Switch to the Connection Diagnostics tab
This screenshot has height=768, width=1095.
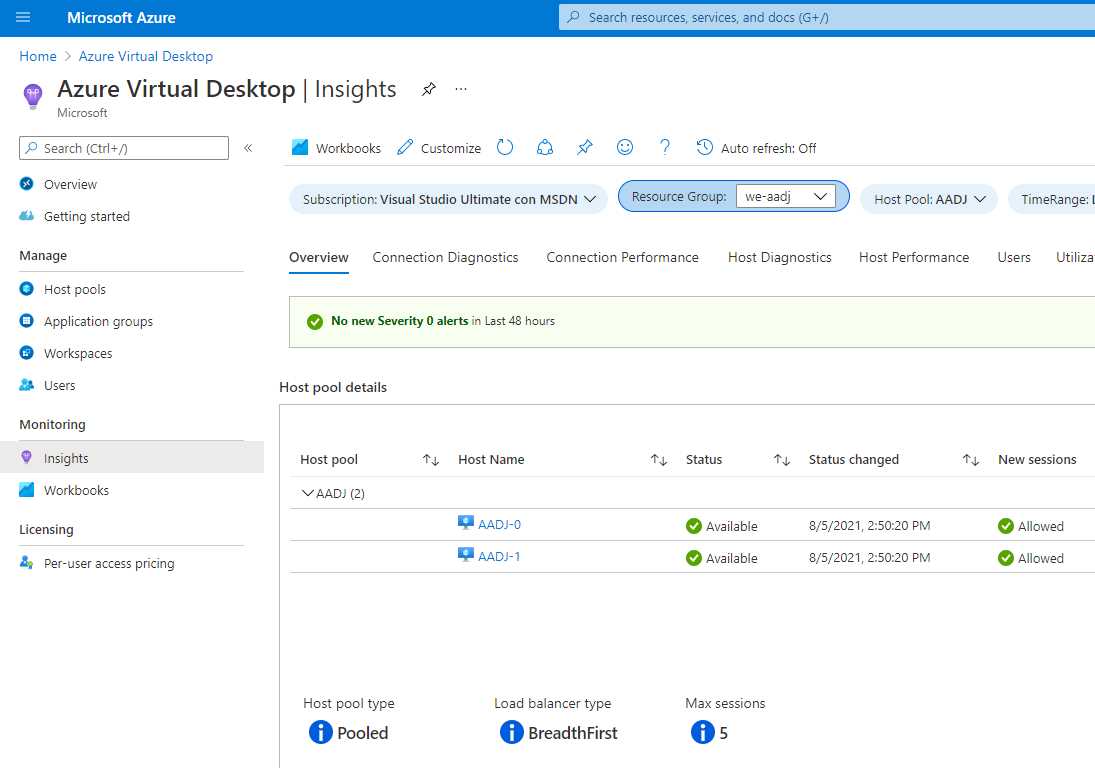pyautogui.click(x=445, y=257)
